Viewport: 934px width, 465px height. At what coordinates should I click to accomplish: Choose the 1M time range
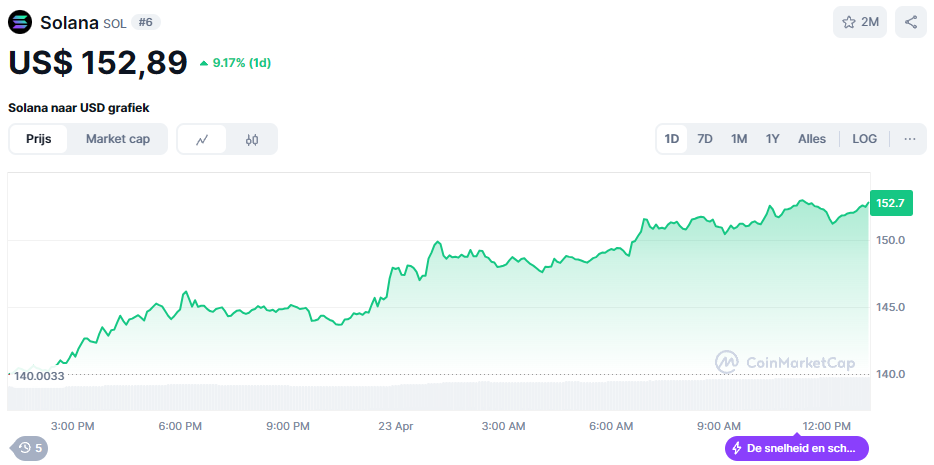point(739,139)
